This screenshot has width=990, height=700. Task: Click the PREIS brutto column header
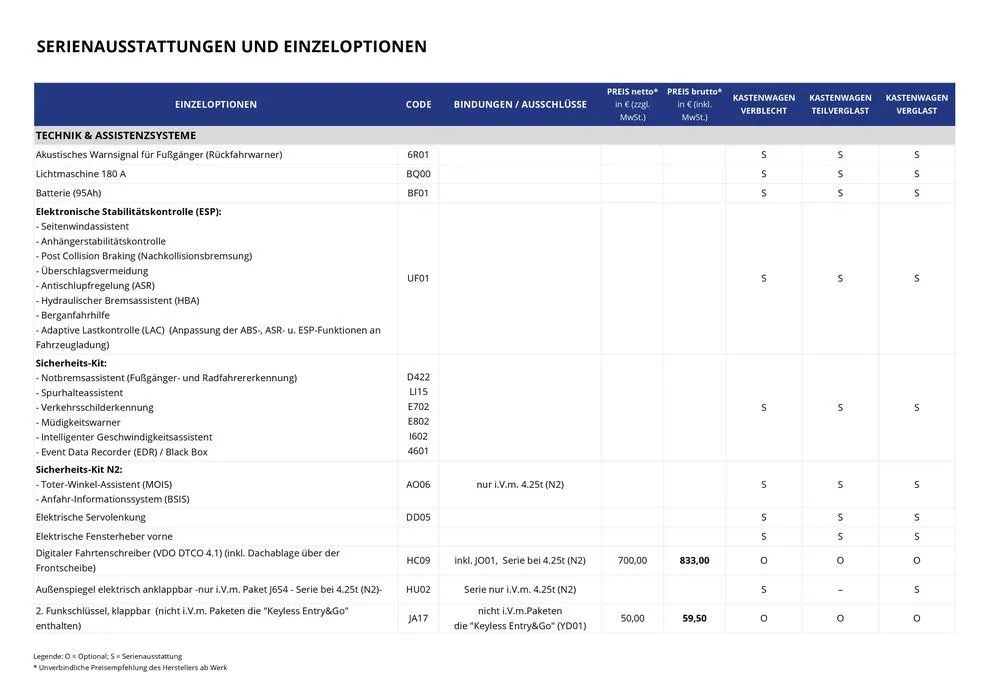tap(694, 104)
